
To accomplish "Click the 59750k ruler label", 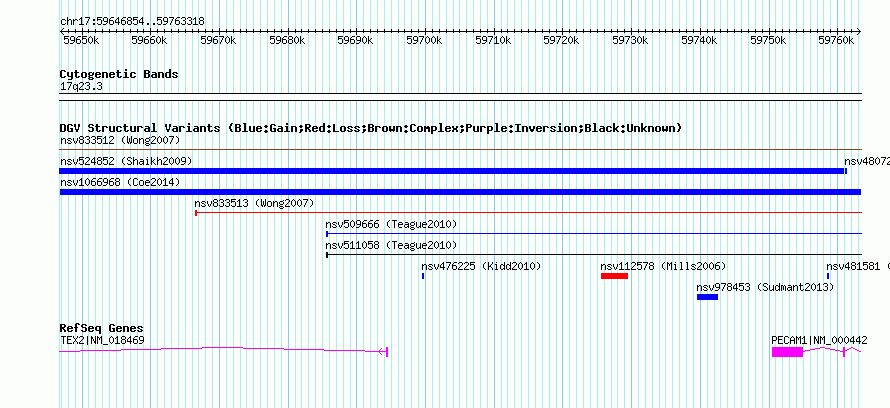I will pos(769,40).
